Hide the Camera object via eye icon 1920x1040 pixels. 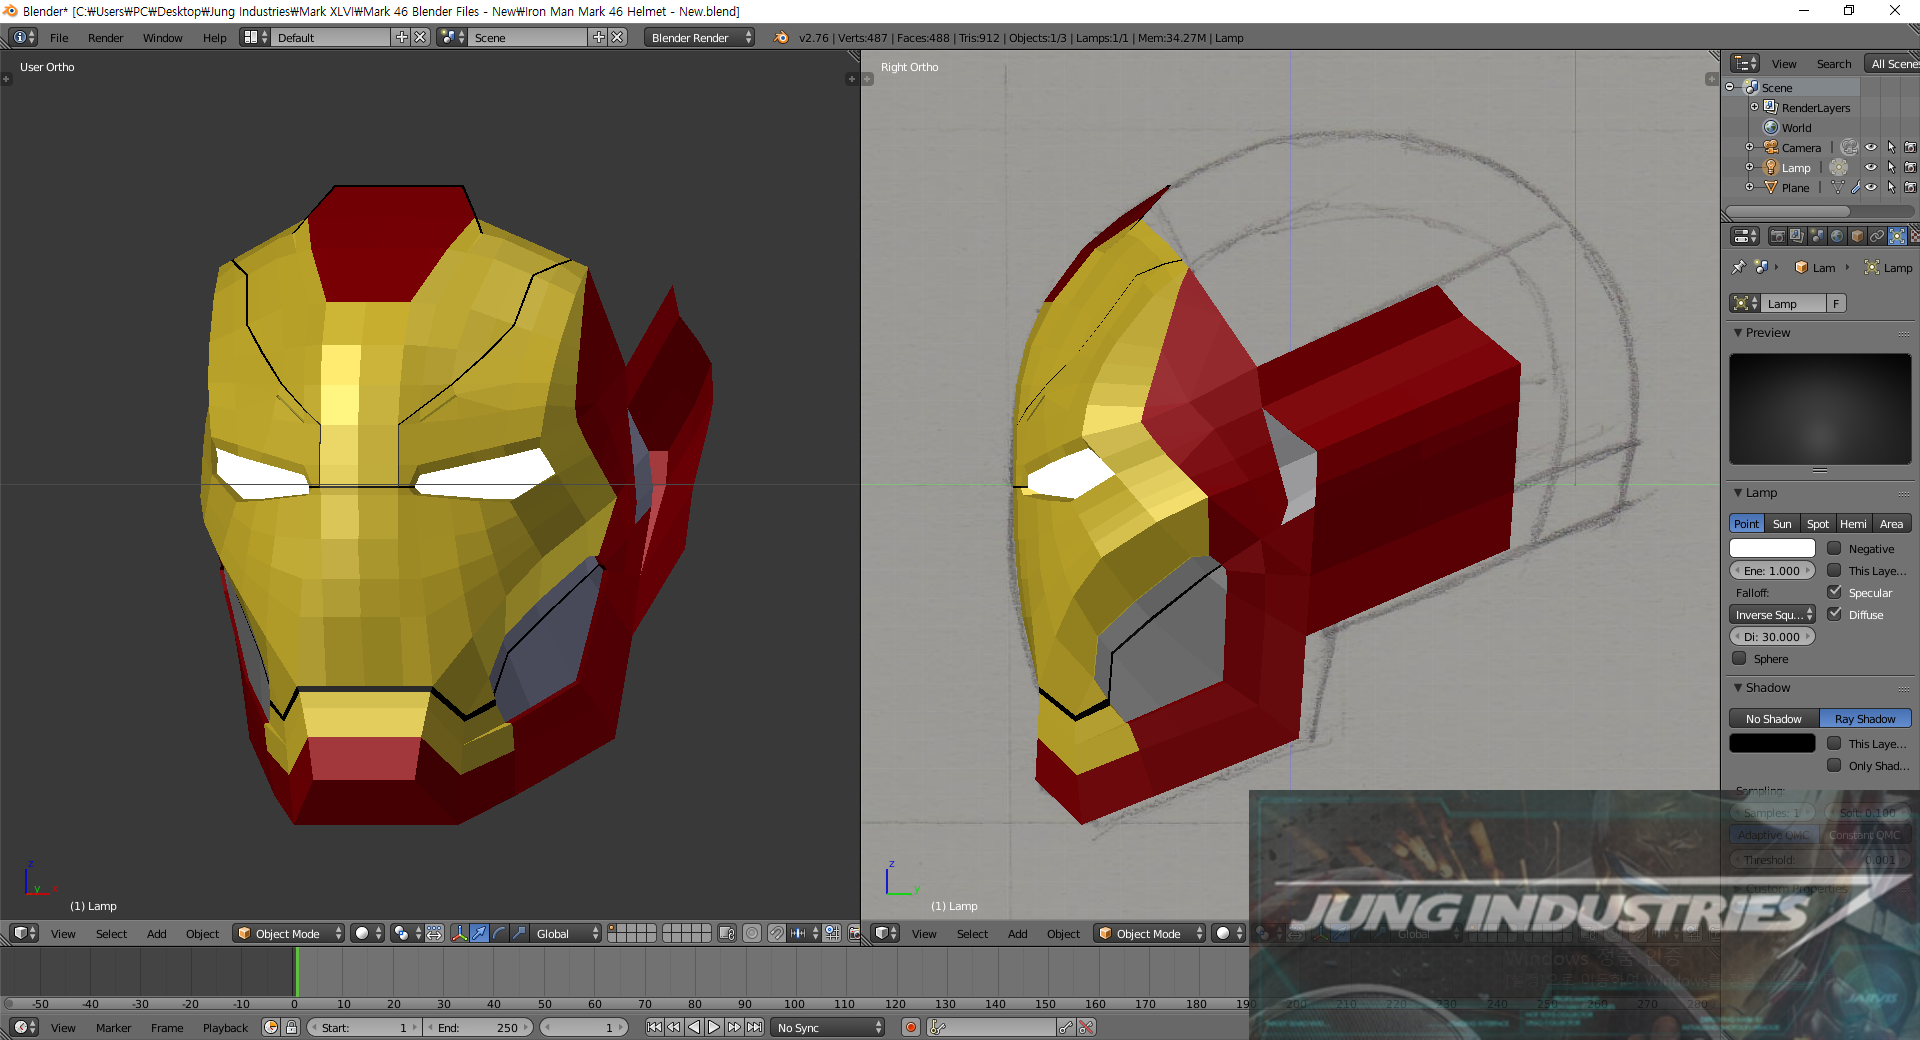1871,147
